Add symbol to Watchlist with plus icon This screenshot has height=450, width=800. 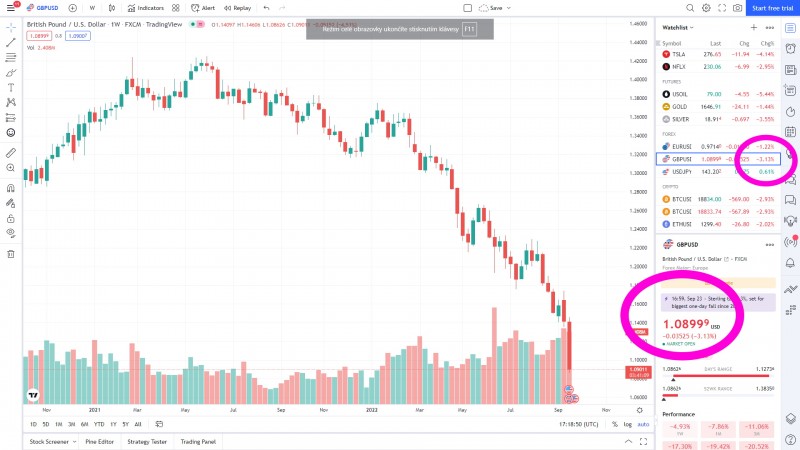tap(754, 27)
